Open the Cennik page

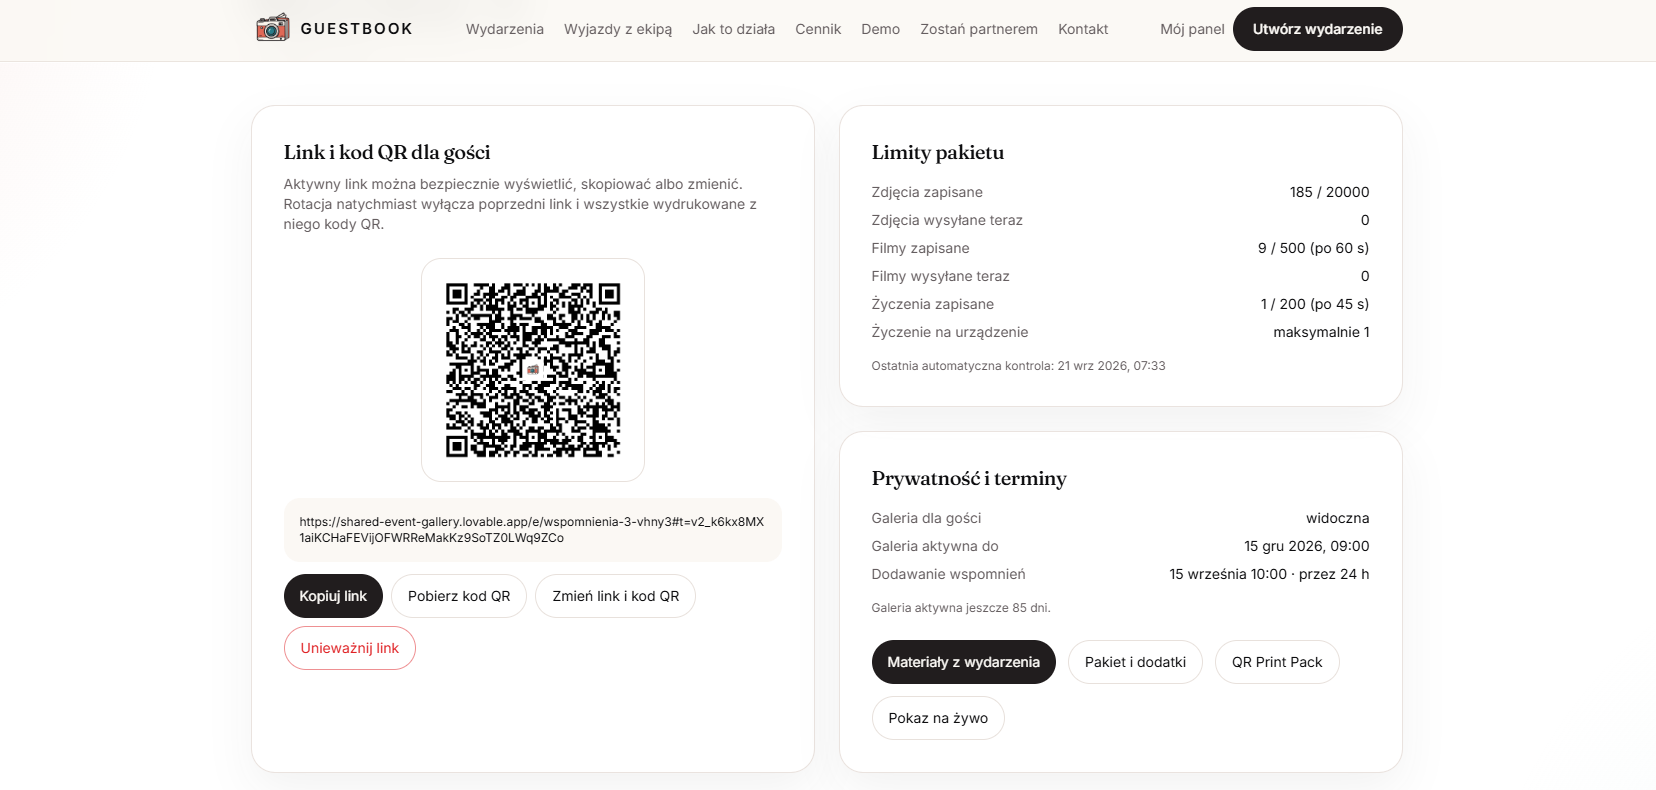pos(818,29)
